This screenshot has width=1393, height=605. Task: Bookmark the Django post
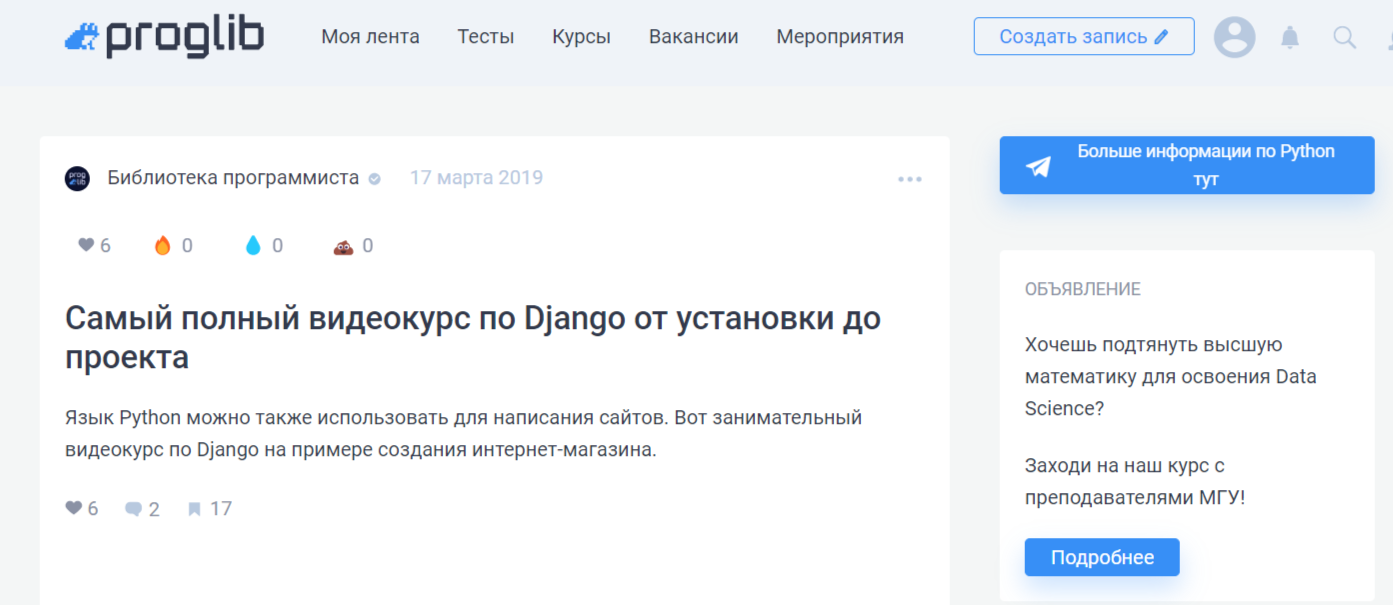pos(194,508)
